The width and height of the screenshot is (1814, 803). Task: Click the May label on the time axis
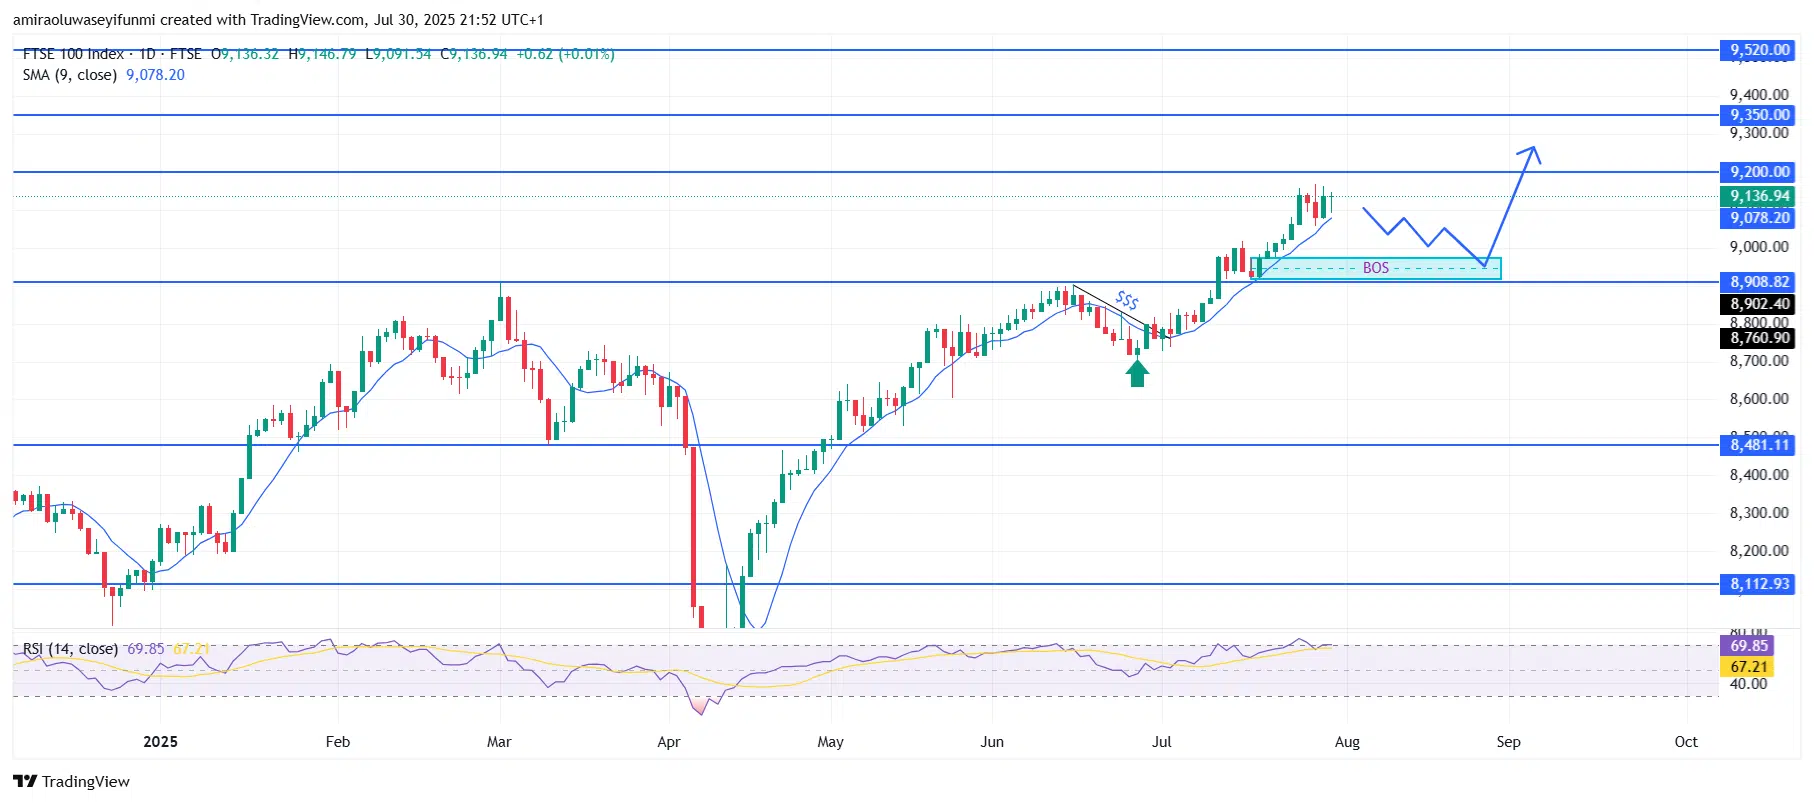(x=830, y=742)
